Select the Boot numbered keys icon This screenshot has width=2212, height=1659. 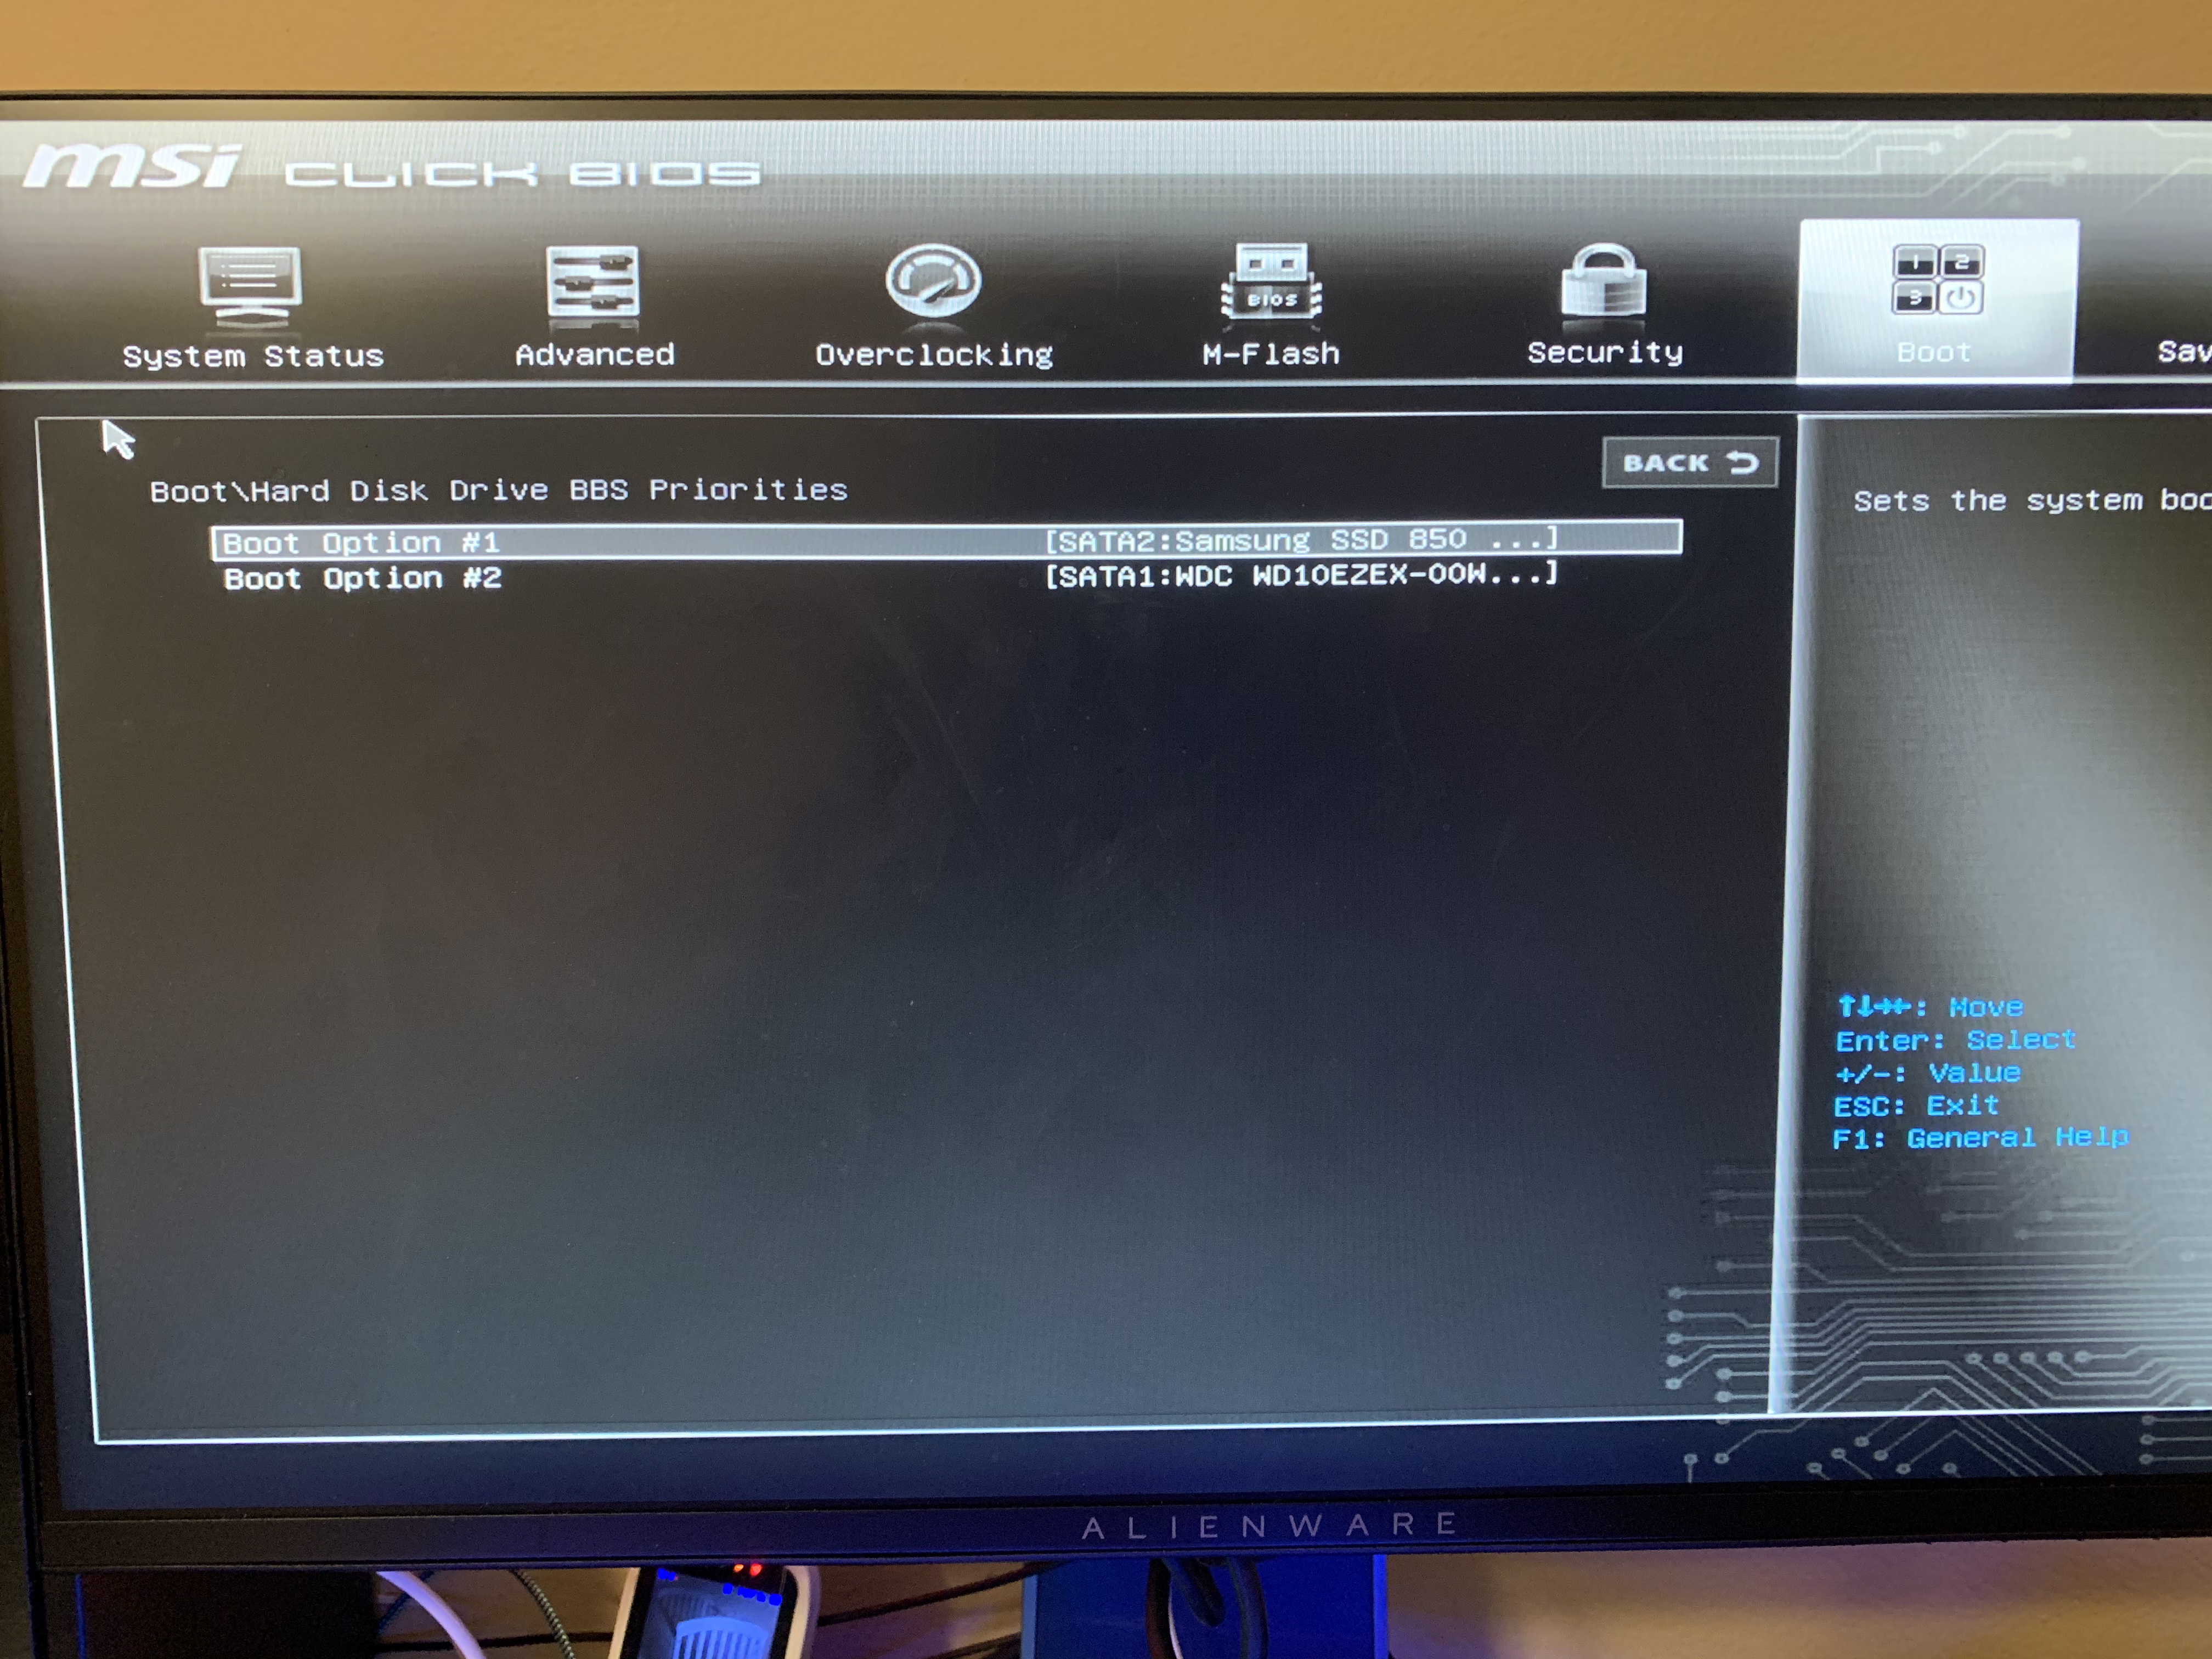1937,279
